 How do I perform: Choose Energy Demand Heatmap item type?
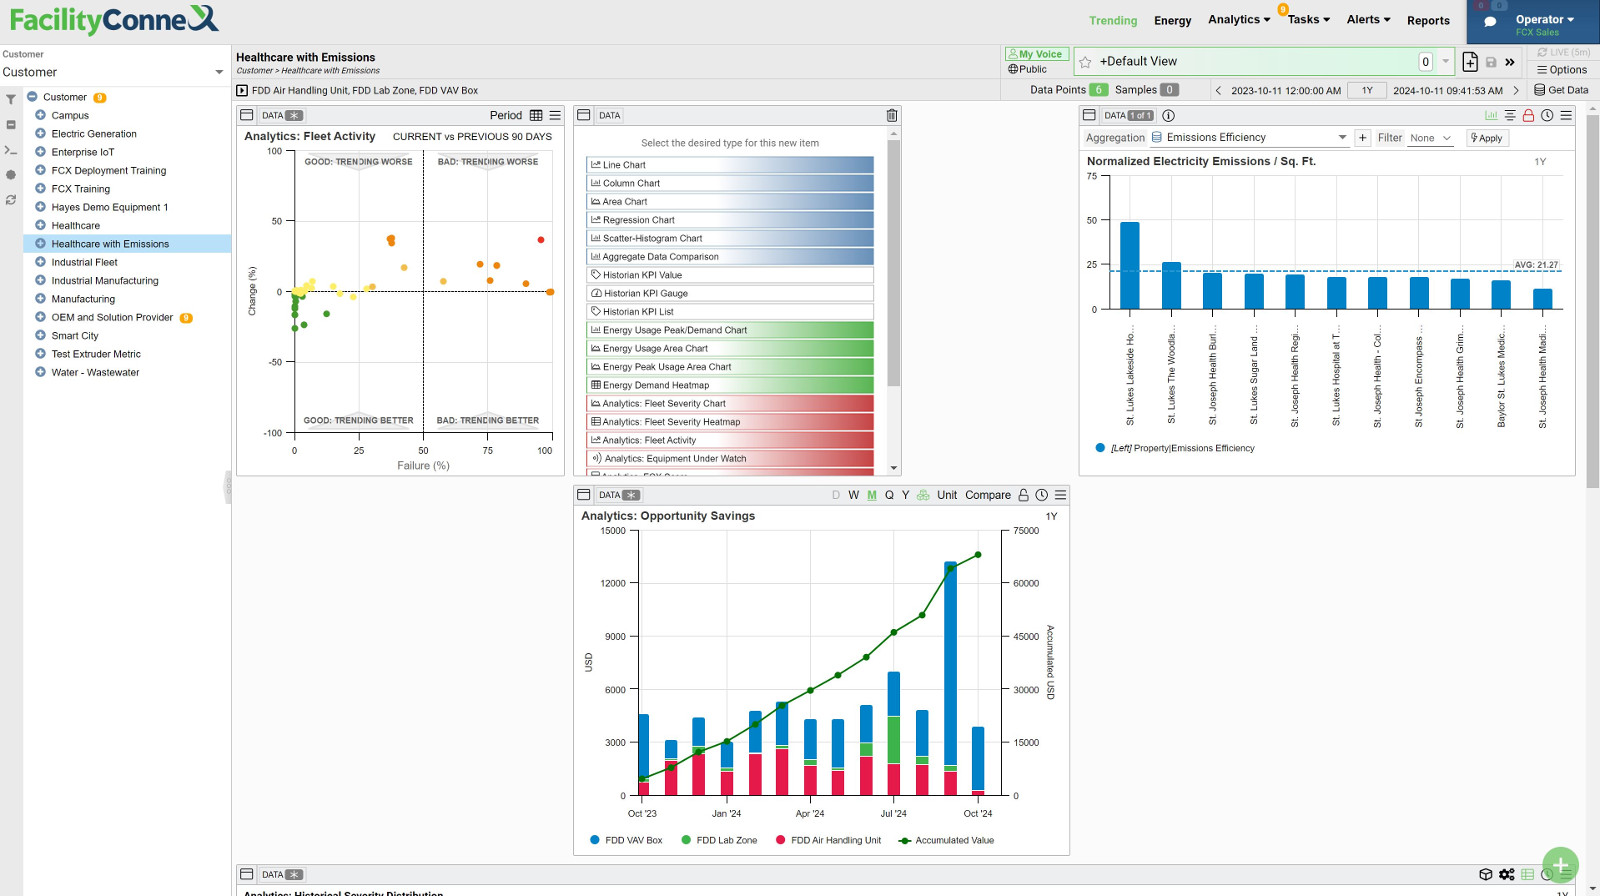point(730,385)
